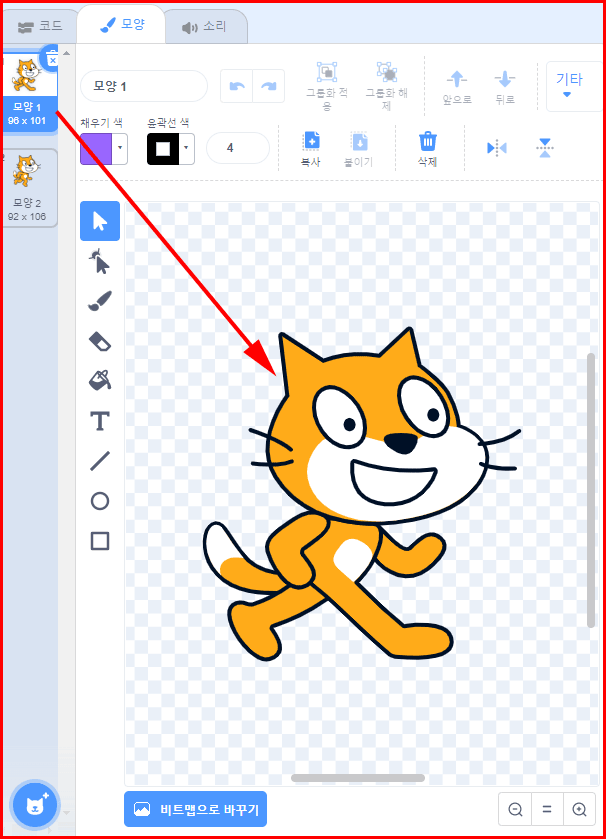This screenshot has height=839, width=606.
Task: Select the arrow Select tool
Action: click(100, 221)
